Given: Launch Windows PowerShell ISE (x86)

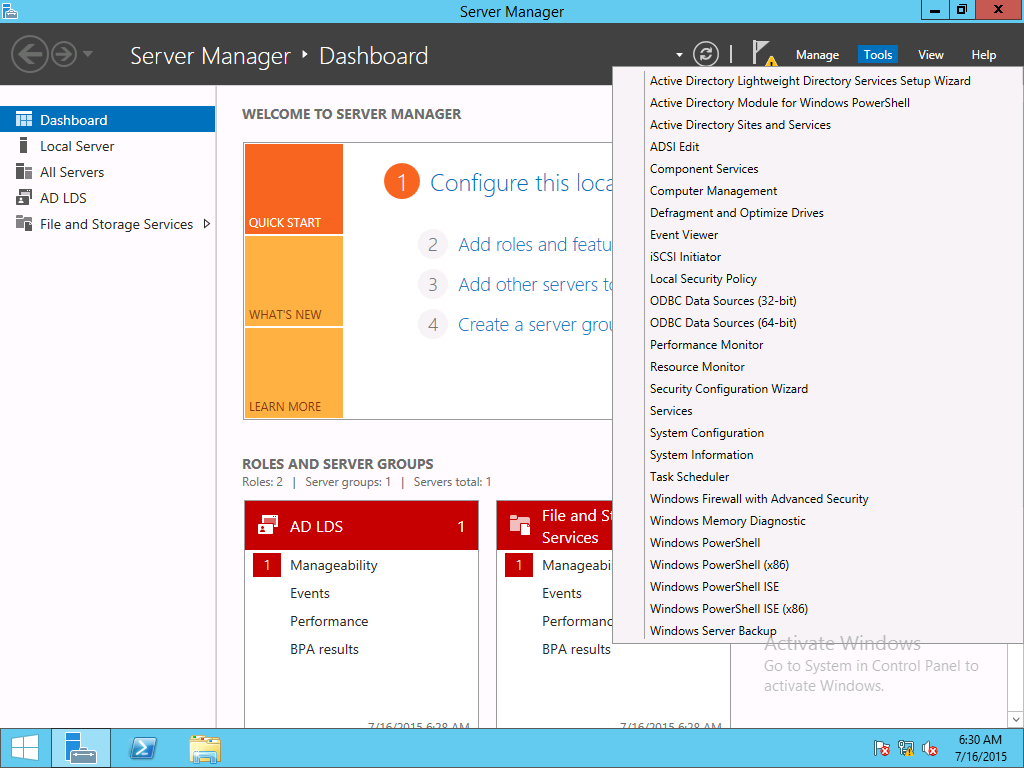Looking at the screenshot, I should pyautogui.click(x=729, y=609).
